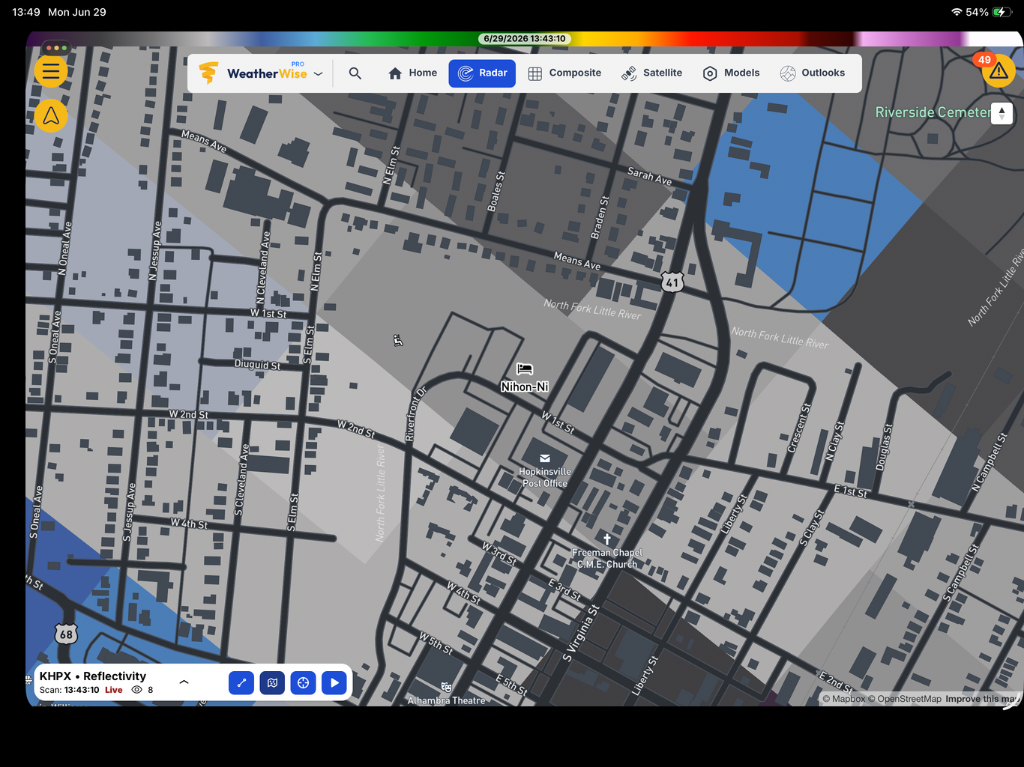Tap the US 41 highway shield
Viewport: 1024px width, 767px height.
[x=672, y=282]
